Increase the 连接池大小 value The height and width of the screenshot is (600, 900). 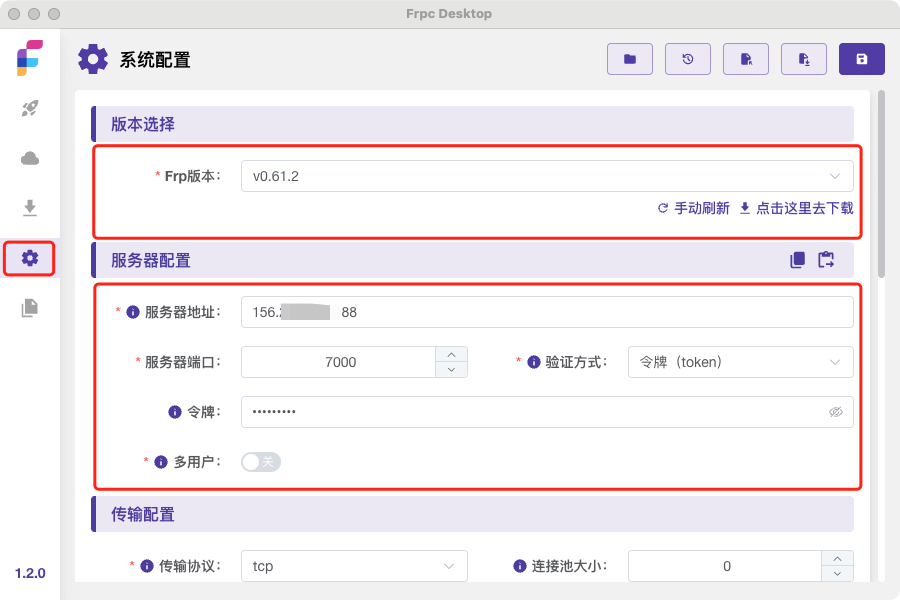(837, 559)
